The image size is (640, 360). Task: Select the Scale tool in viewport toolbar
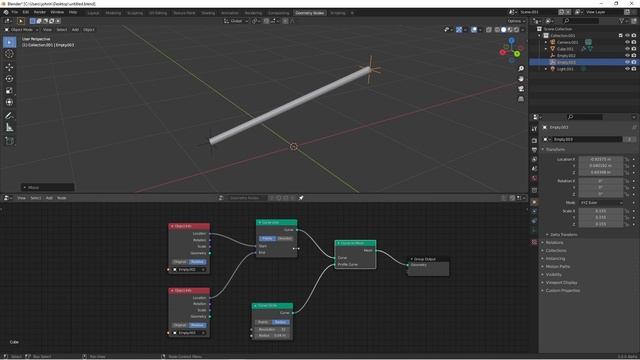click(9, 91)
